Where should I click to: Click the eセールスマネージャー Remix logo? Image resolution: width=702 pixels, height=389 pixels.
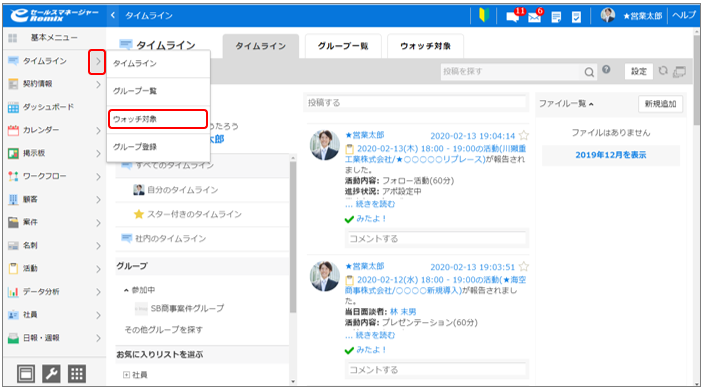pos(54,15)
